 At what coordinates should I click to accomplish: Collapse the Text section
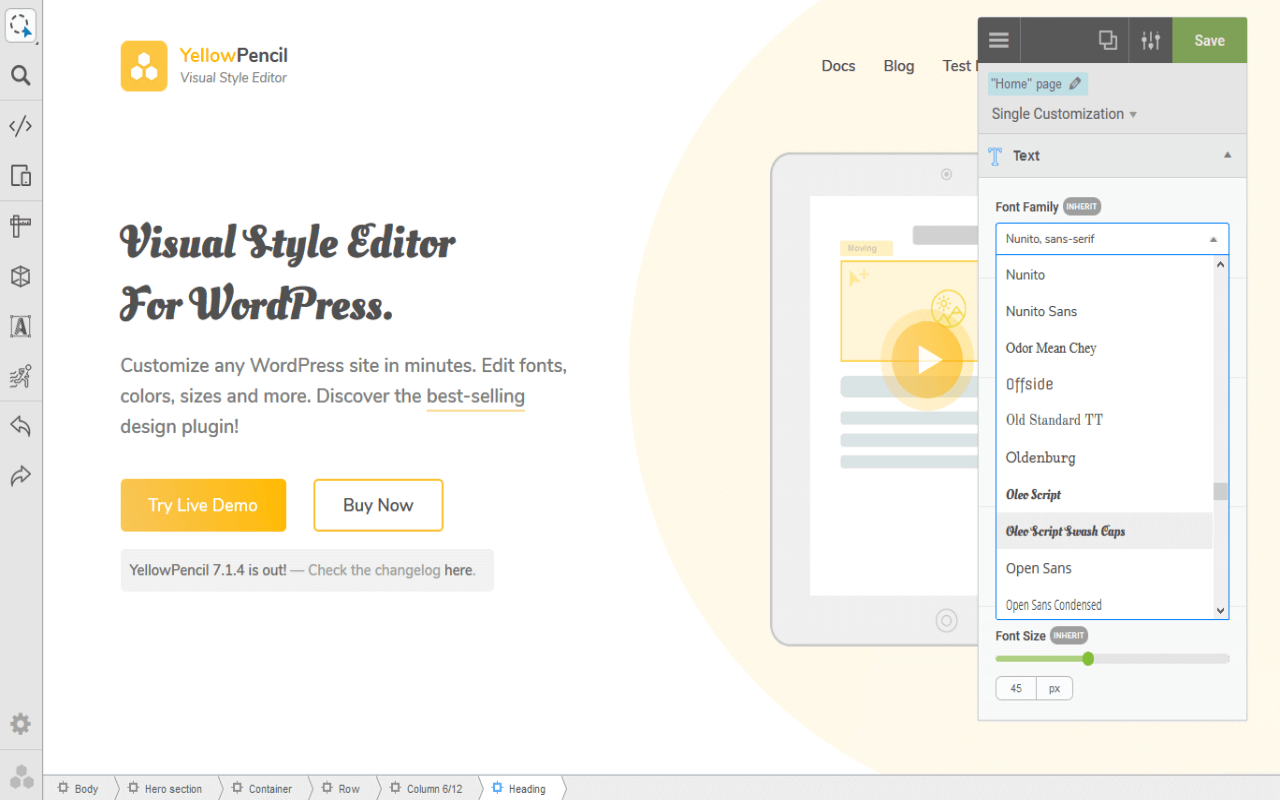tap(1226, 155)
